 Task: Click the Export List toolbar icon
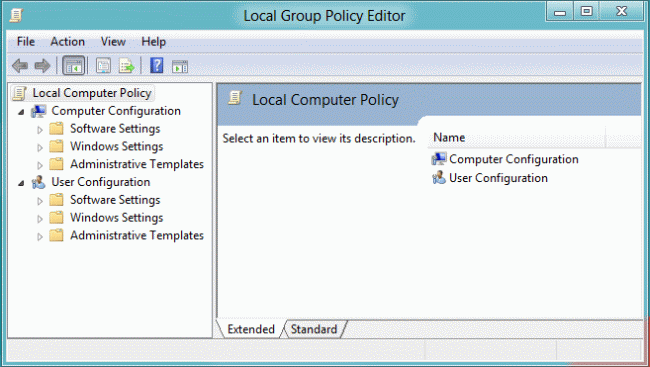(x=126, y=66)
